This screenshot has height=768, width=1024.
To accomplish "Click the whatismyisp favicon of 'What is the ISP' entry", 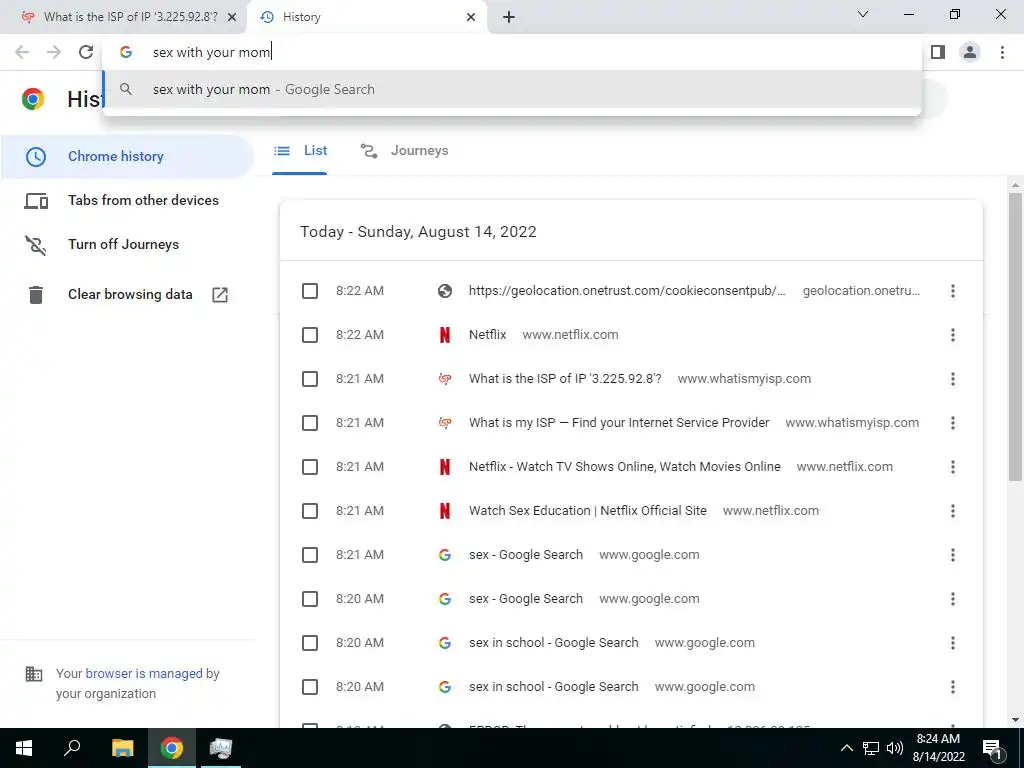I will (x=445, y=379).
